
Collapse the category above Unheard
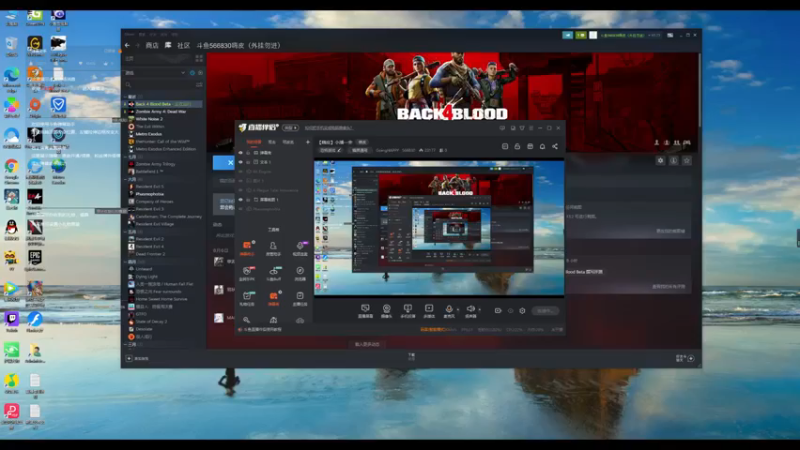126,262
